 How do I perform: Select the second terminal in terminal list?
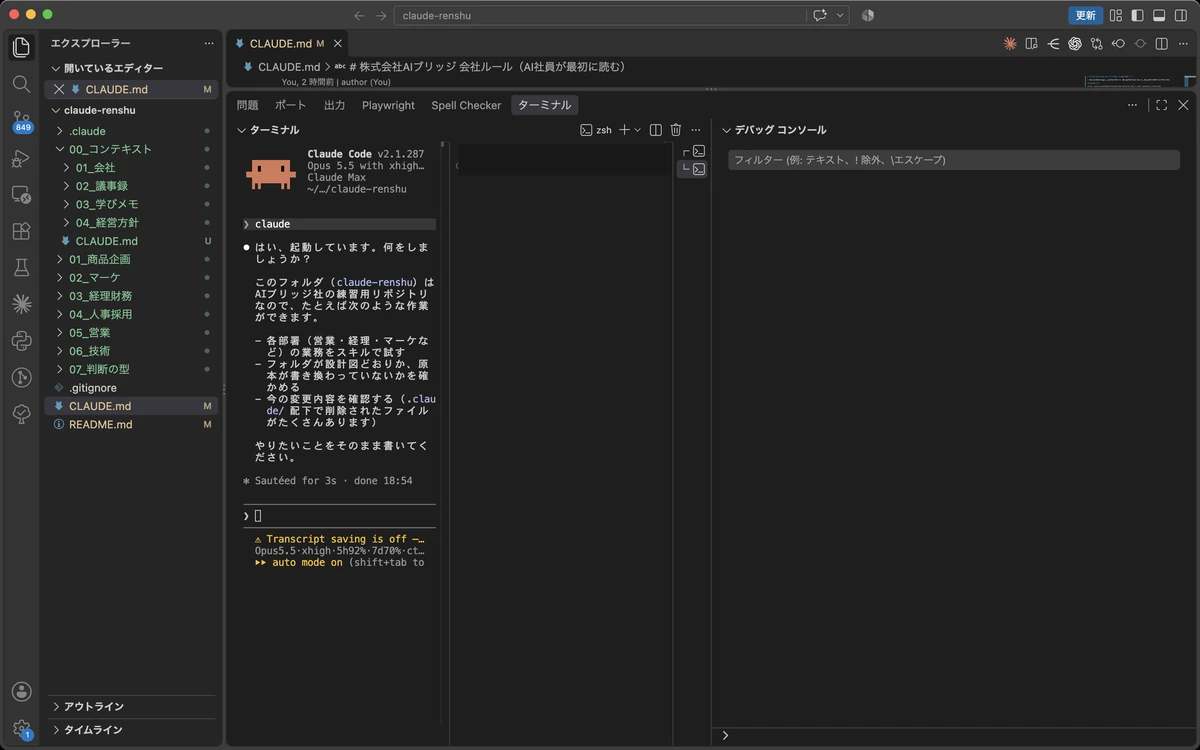pos(693,169)
